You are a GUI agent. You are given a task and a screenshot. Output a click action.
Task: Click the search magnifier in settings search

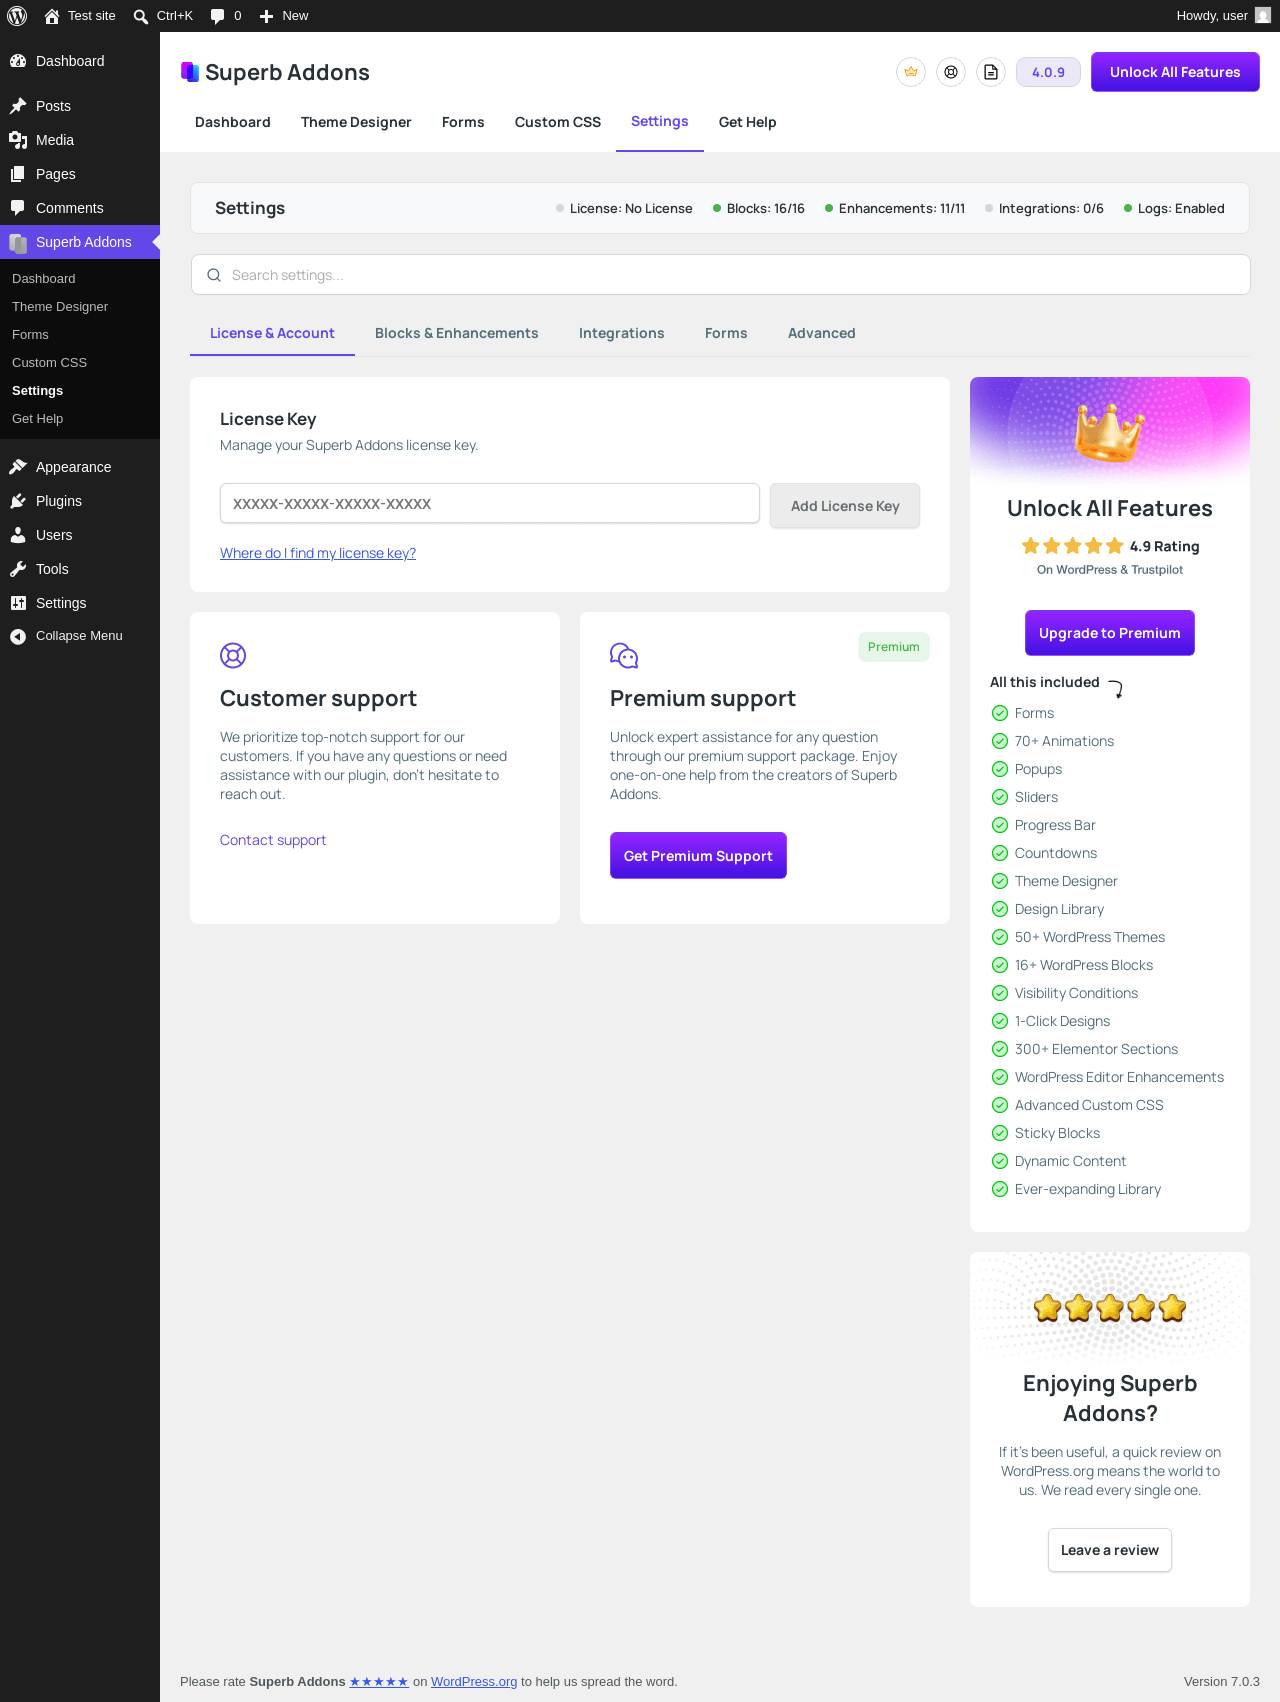click(x=214, y=275)
